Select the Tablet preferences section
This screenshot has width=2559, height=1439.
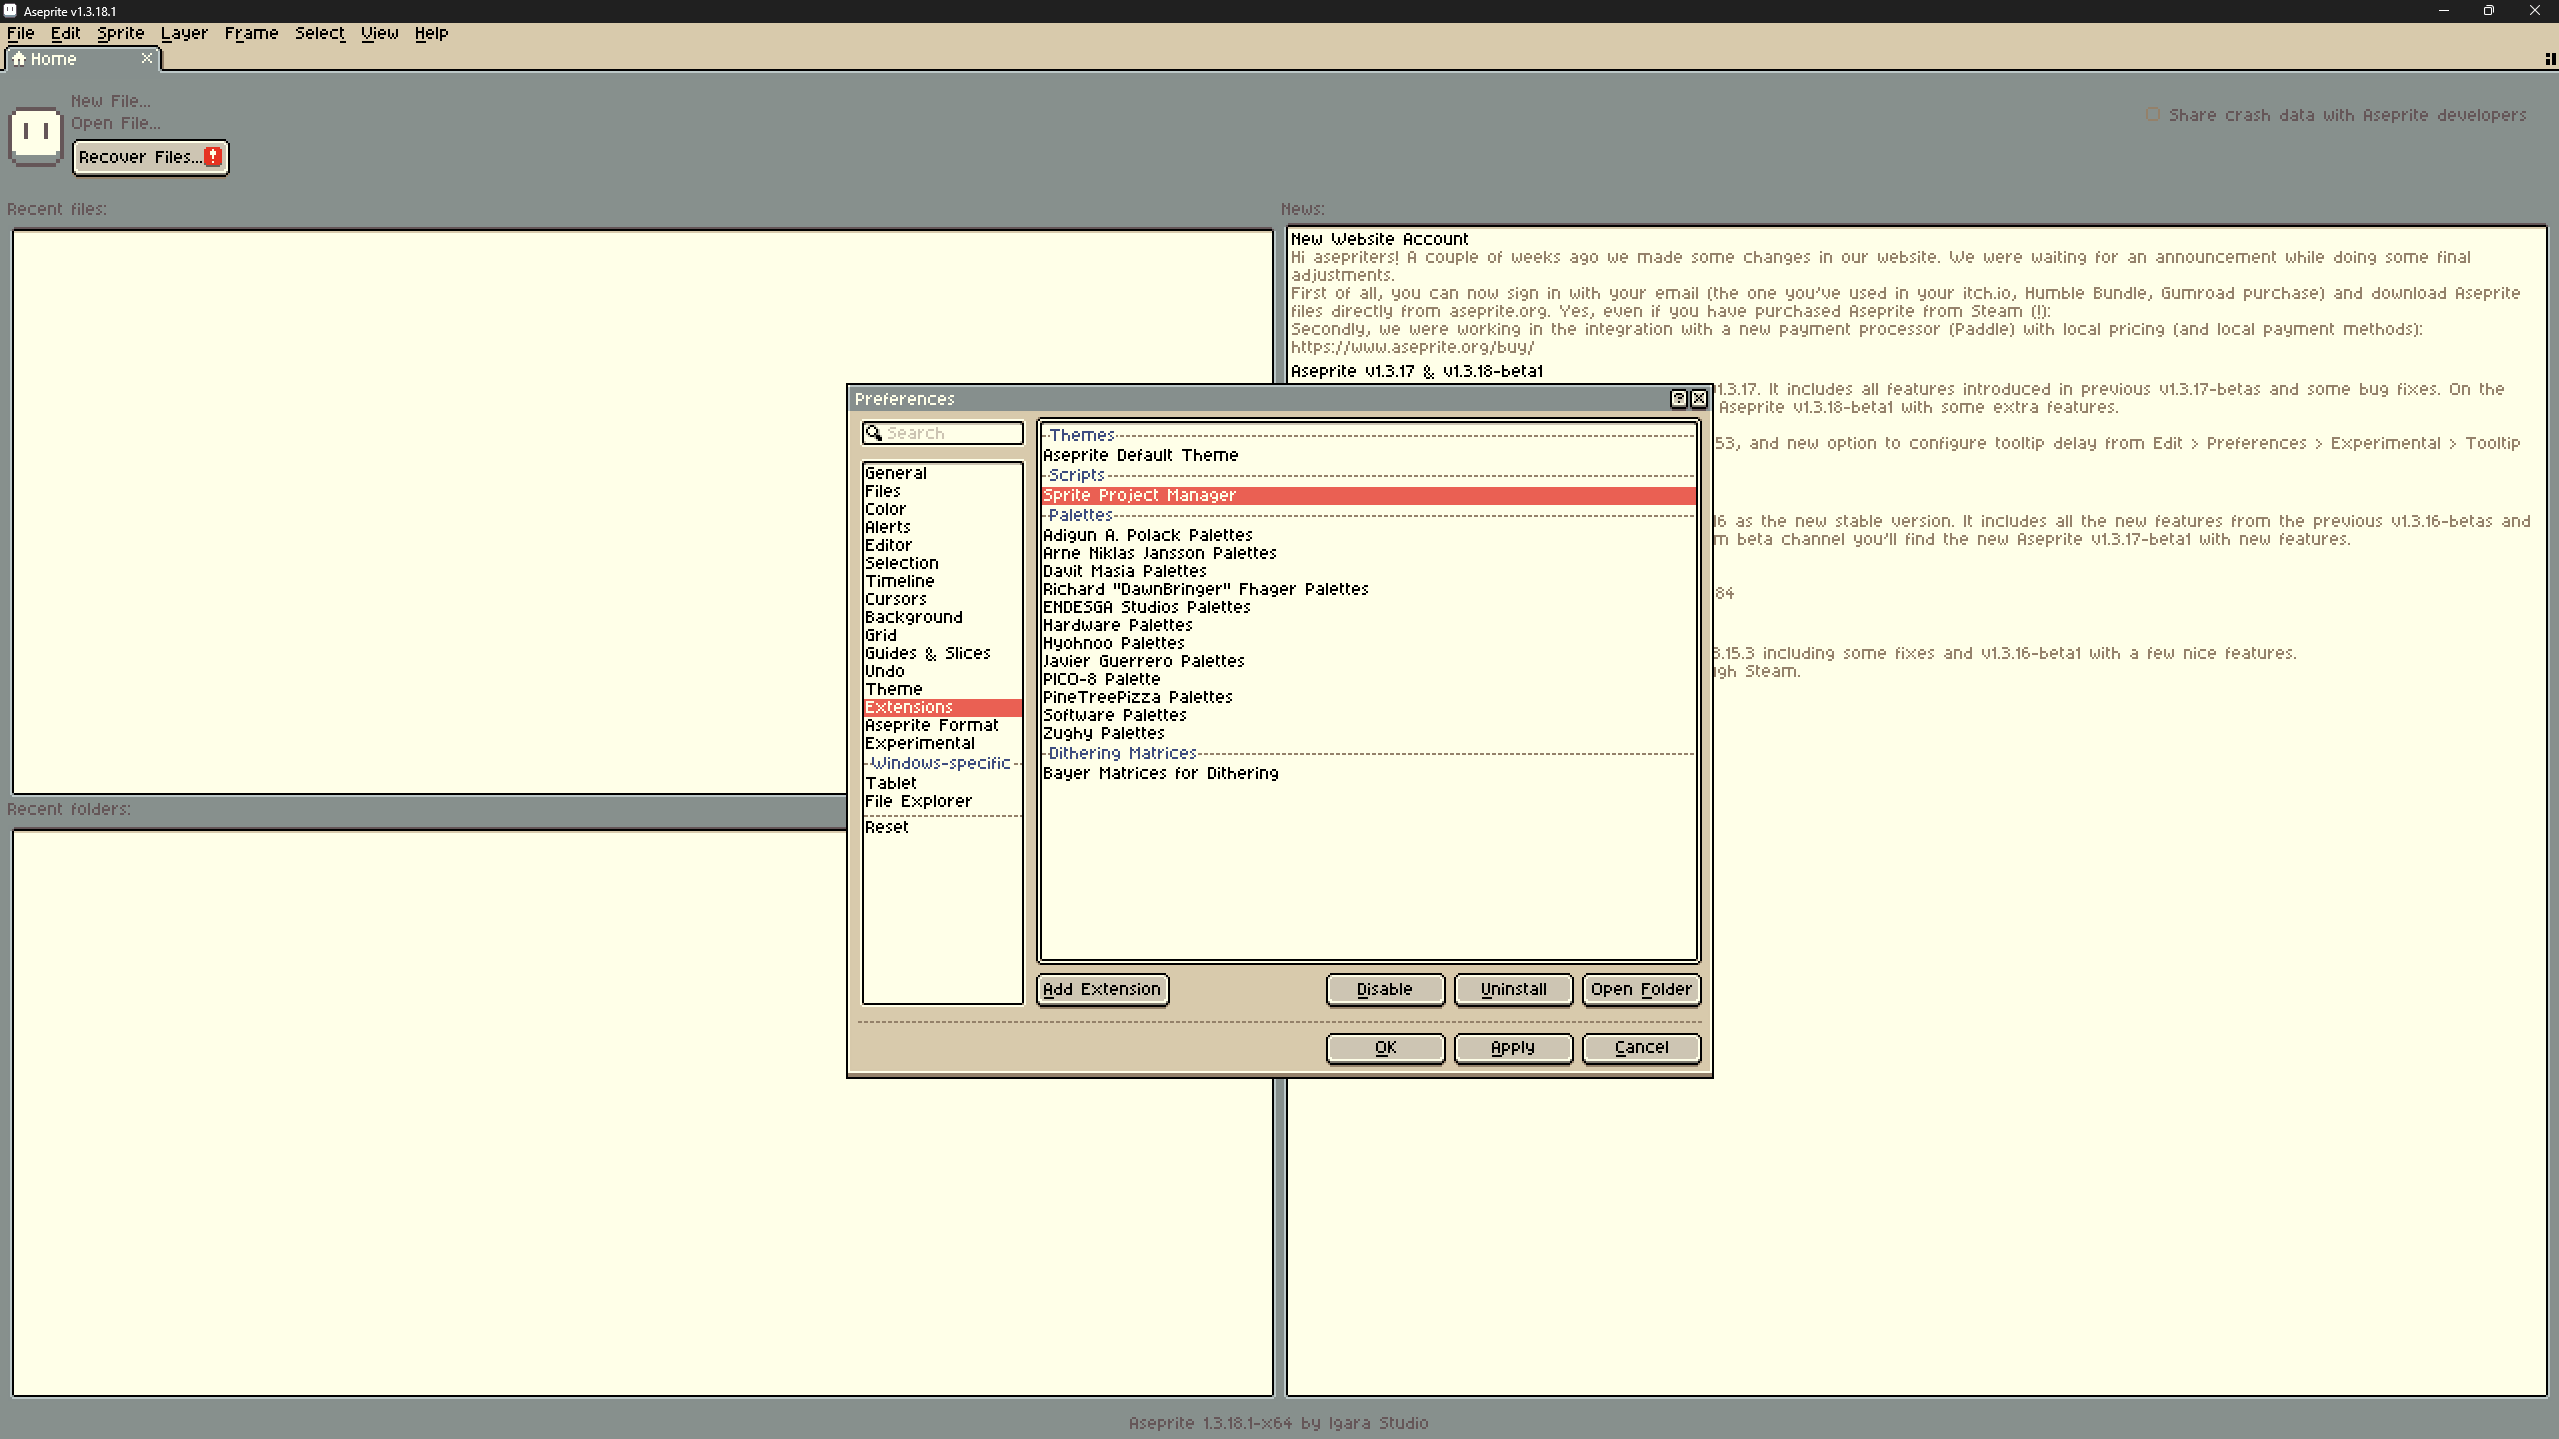pyautogui.click(x=942, y=783)
